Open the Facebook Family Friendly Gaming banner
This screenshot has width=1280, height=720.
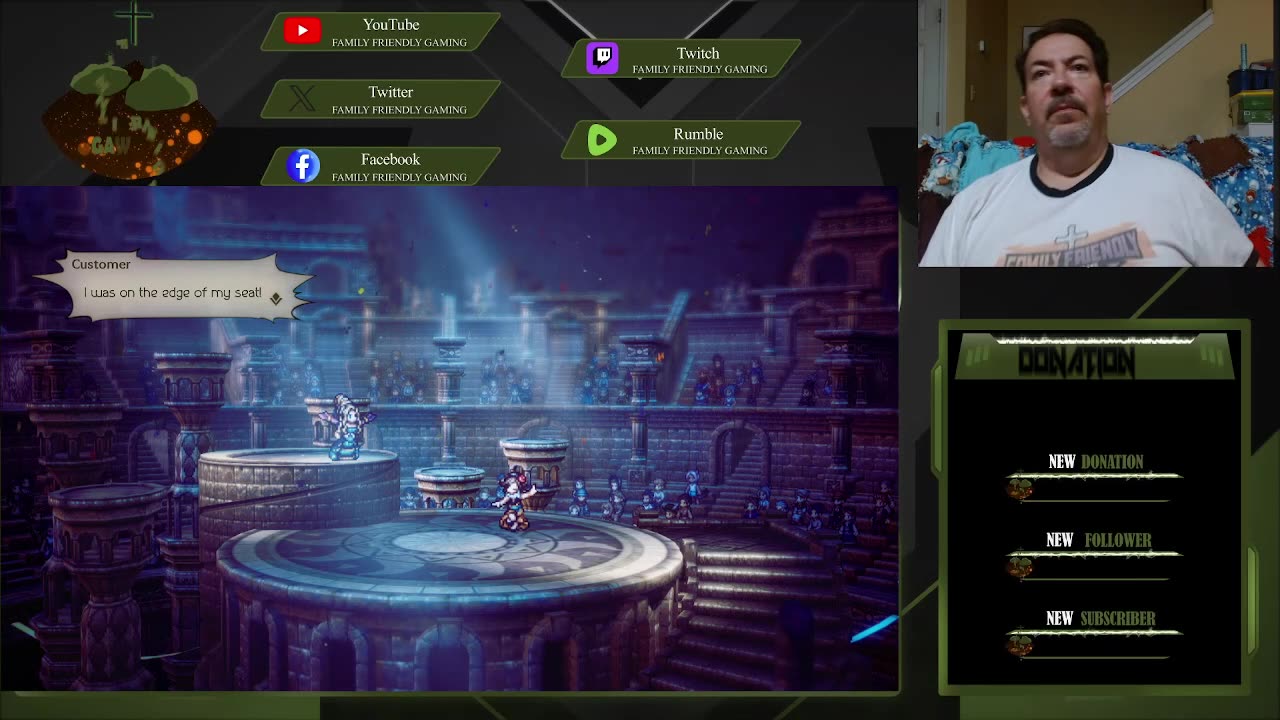[381, 166]
